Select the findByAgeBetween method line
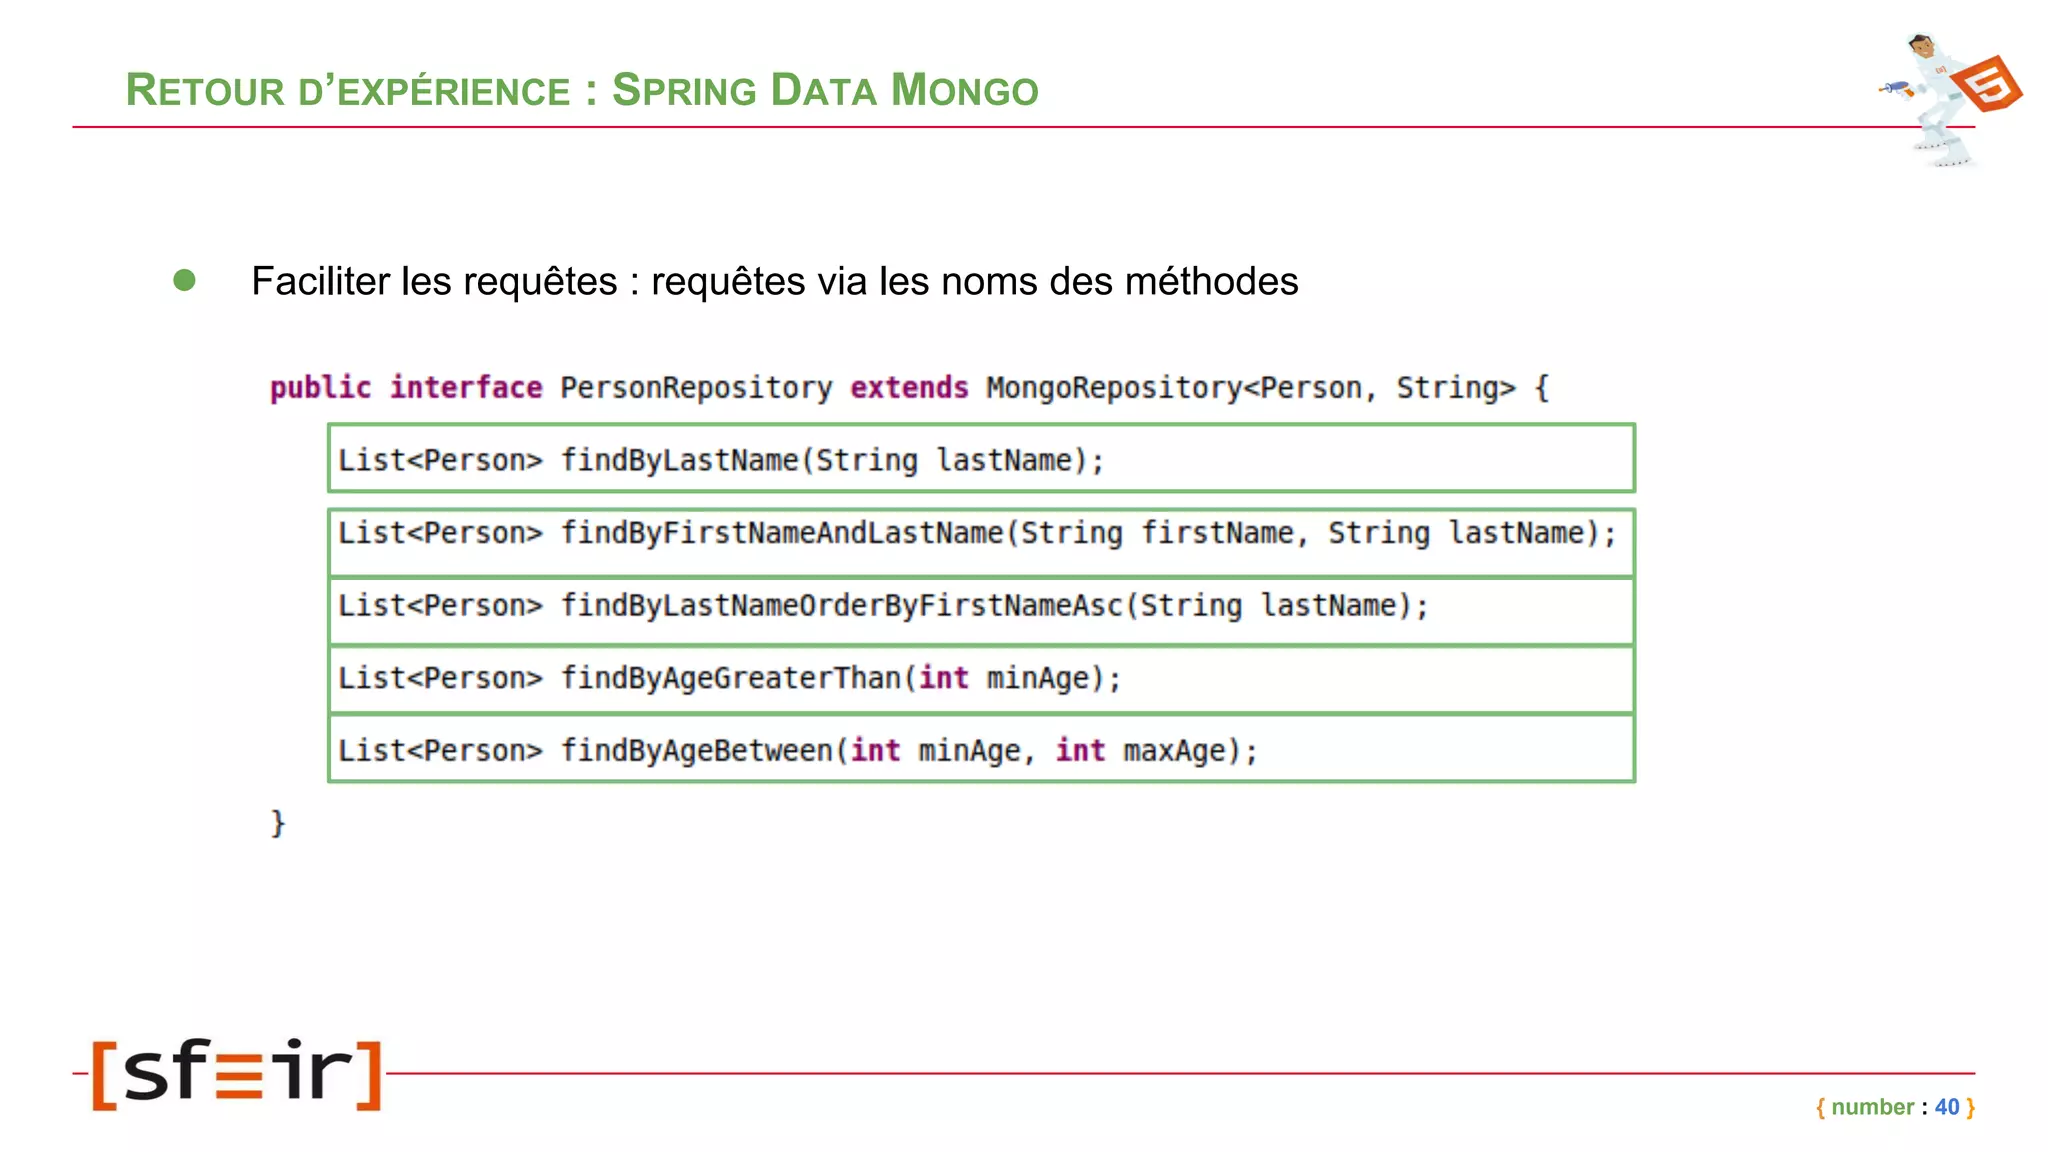 click(981, 749)
